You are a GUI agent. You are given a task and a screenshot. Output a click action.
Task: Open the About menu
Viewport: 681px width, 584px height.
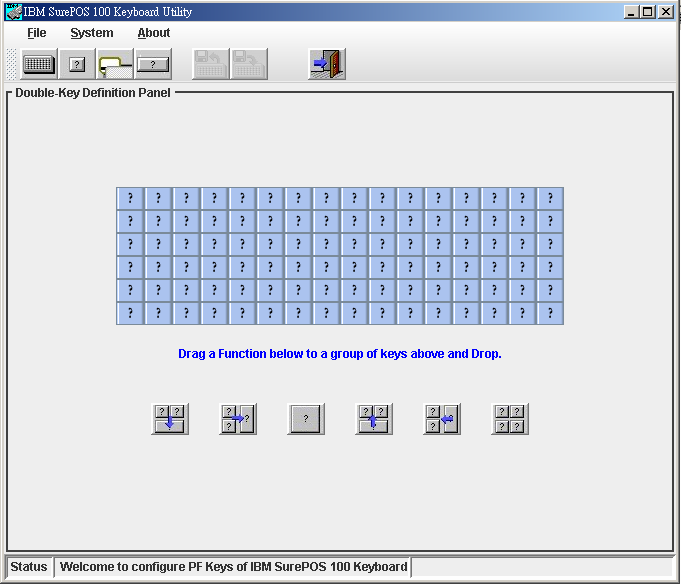(x=154, y=33)
